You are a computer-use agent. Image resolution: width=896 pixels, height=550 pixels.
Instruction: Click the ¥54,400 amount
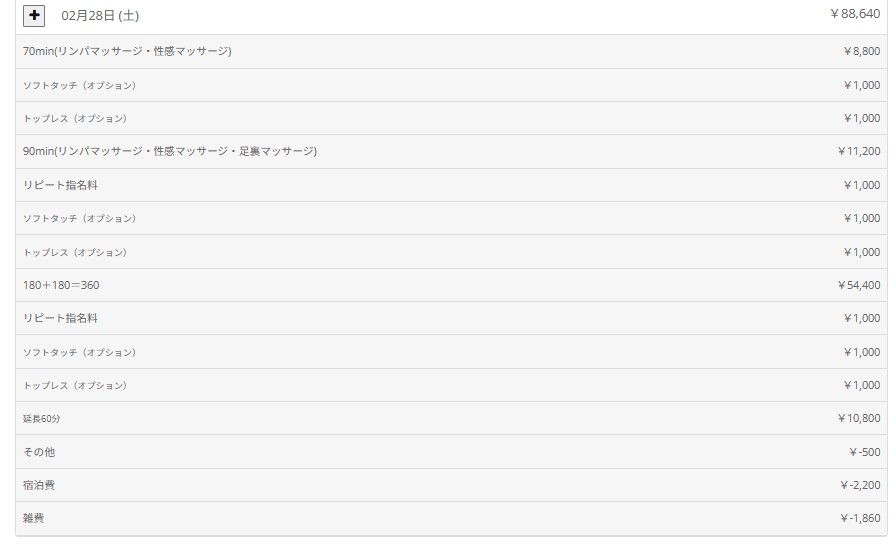pos(858,285)
